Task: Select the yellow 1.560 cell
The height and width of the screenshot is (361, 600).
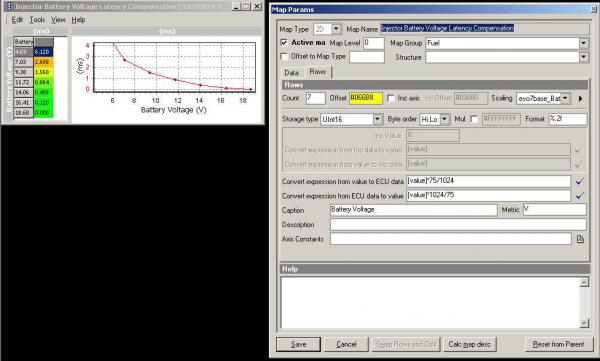Action: tap(44, 72)
